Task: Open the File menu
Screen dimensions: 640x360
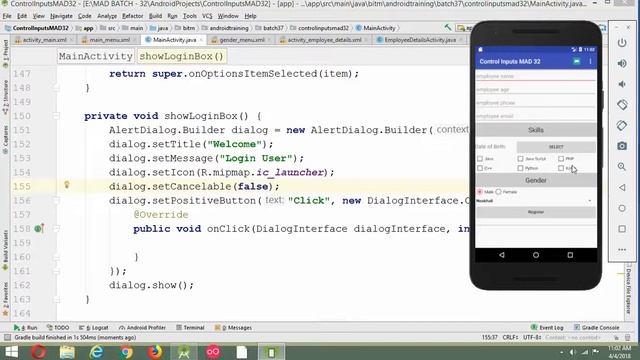Action: pos(7,16)
